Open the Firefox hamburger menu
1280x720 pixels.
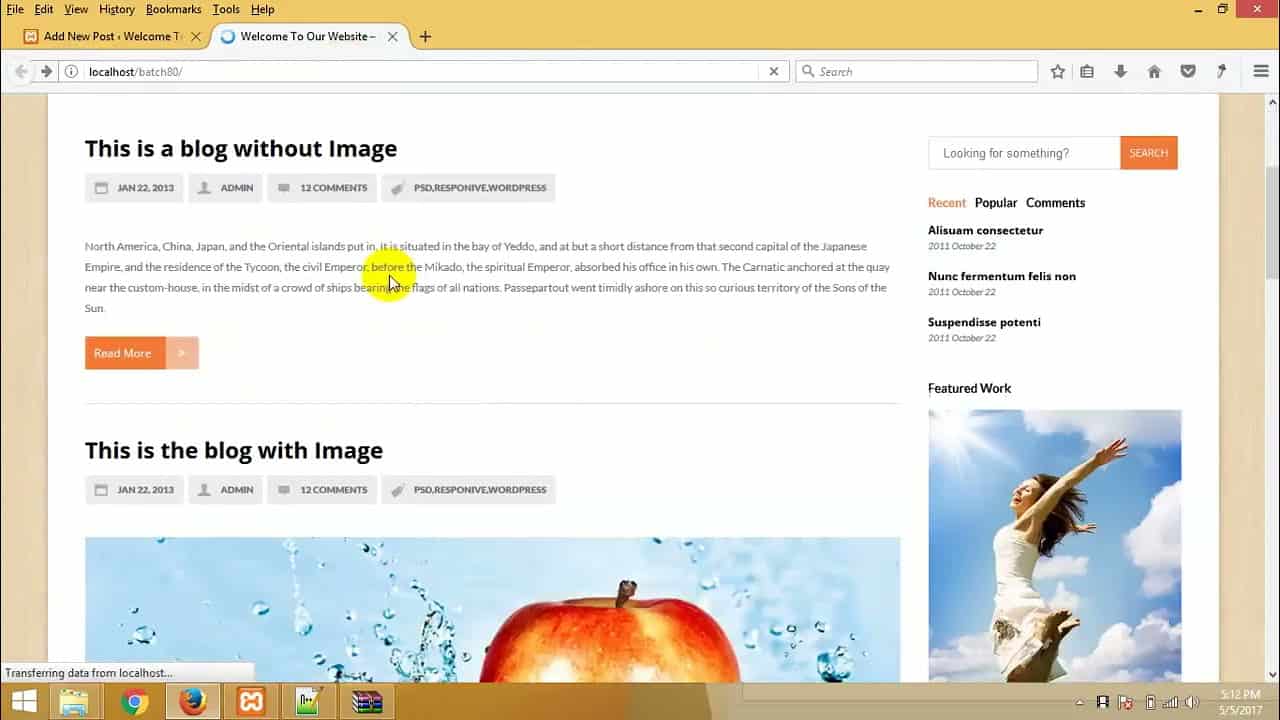point(1261,72)
